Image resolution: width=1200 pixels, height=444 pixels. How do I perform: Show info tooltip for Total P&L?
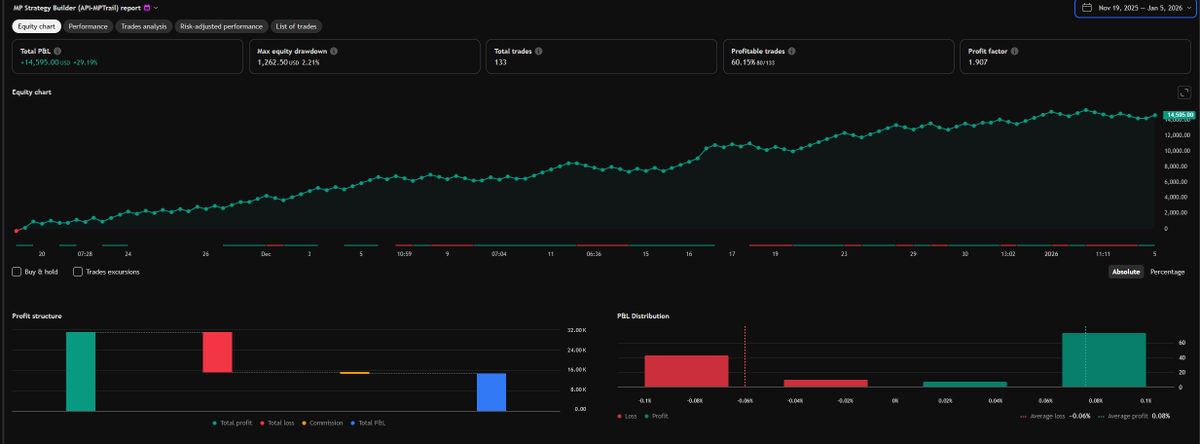56,50
